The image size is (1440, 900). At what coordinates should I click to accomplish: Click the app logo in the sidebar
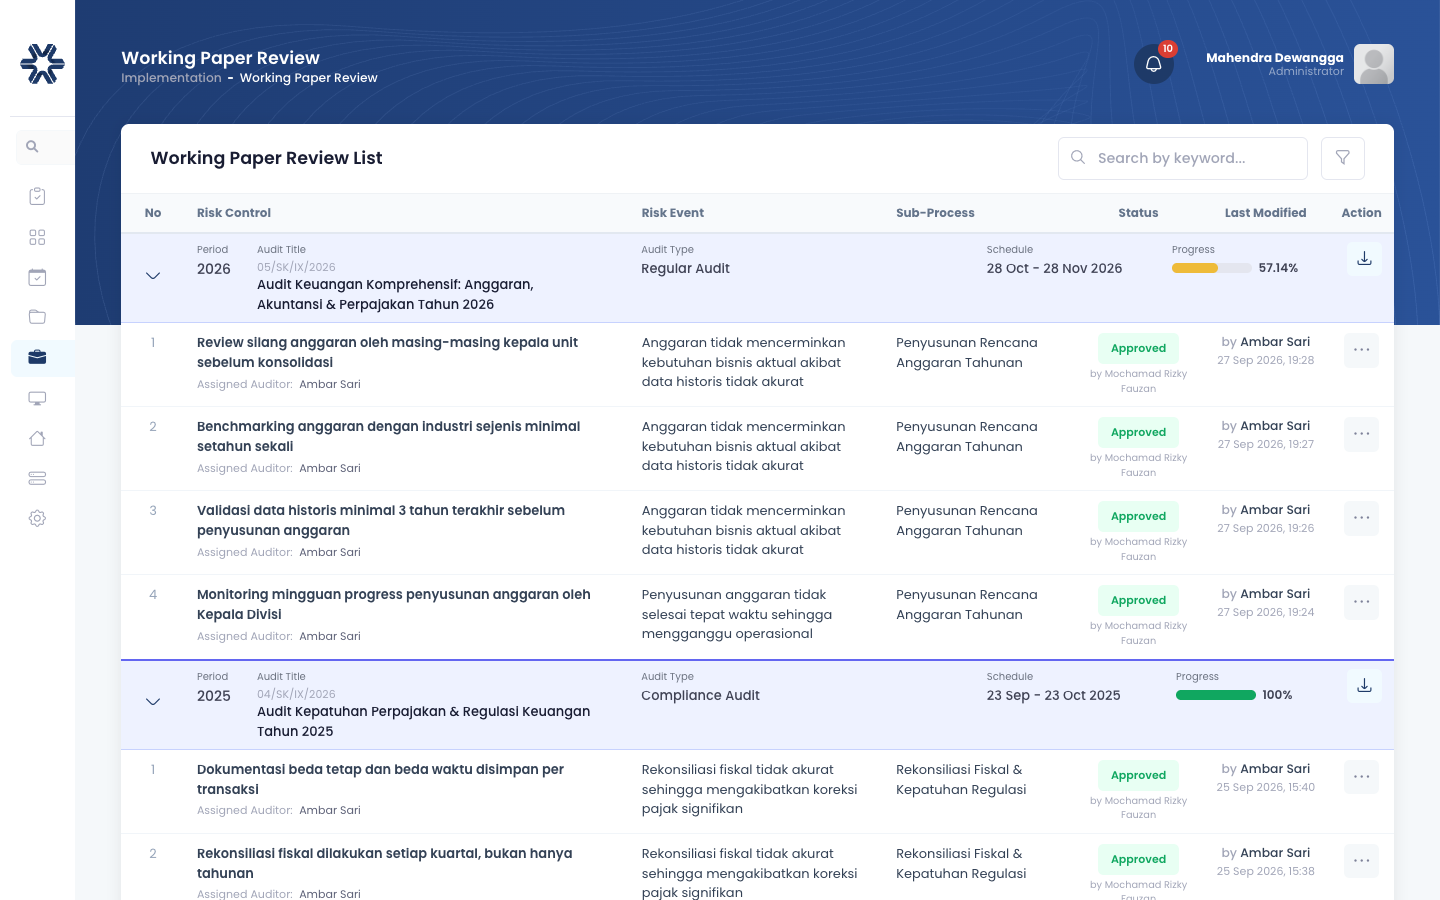point(42,63)
